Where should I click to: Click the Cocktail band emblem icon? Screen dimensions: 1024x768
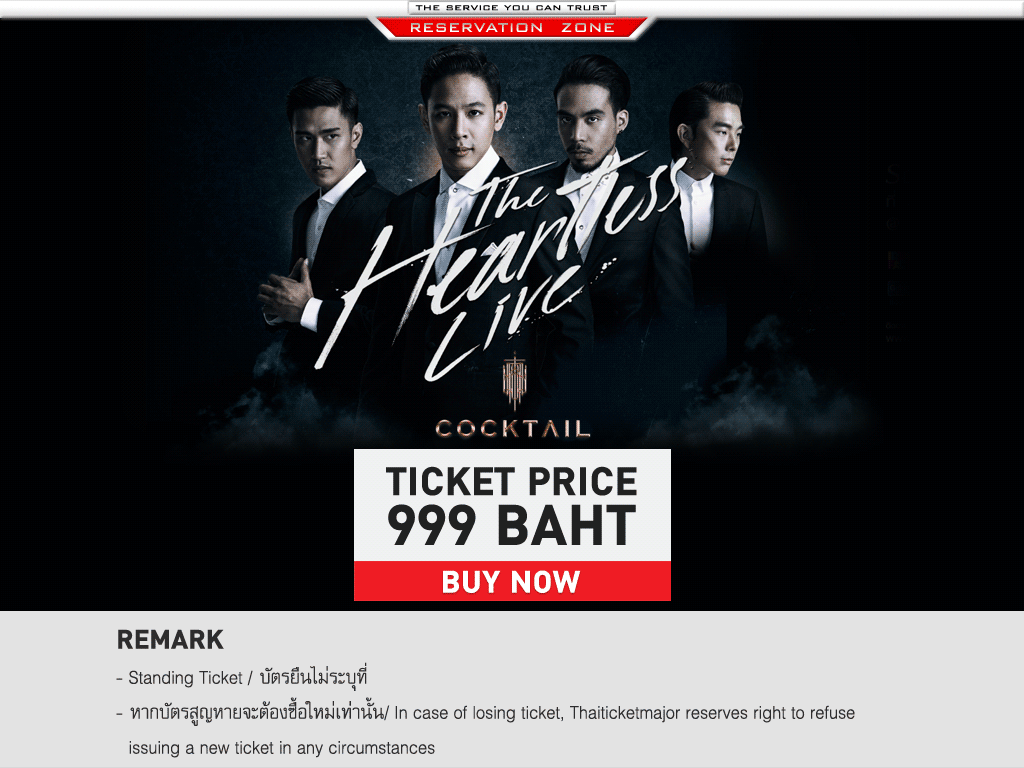click(x=514, y=381)
